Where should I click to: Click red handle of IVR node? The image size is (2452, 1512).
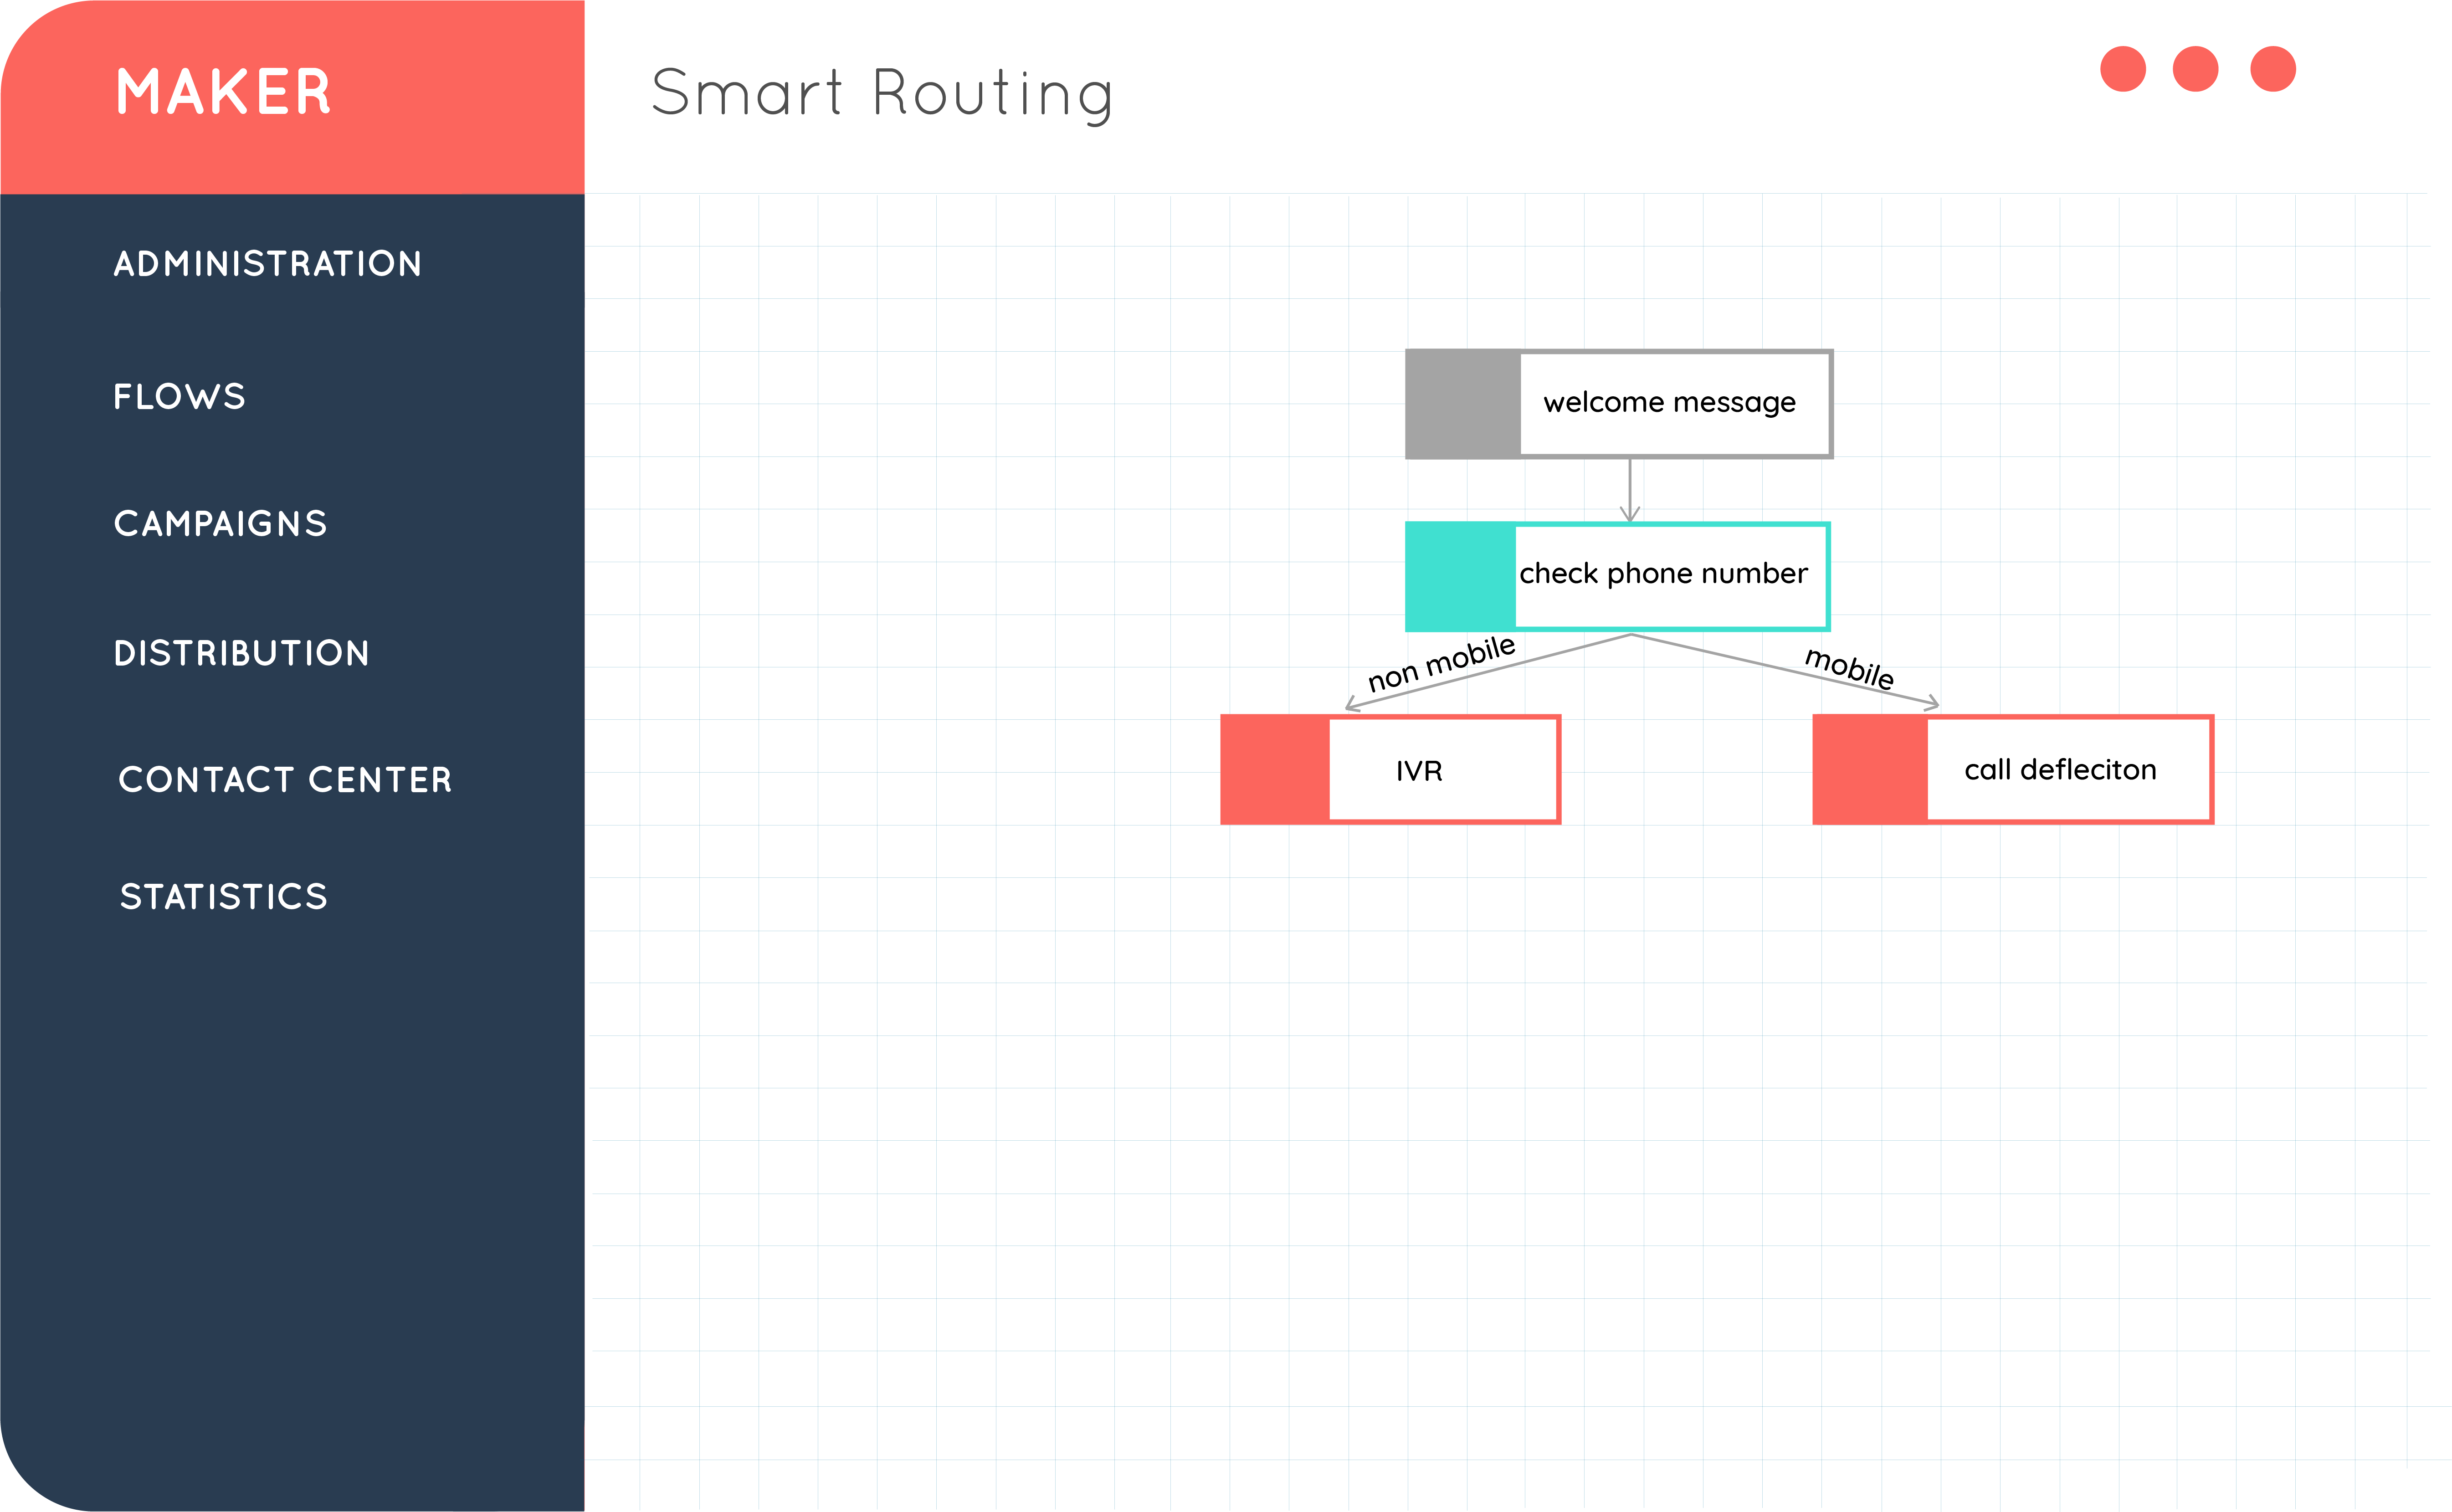click(x=1275, y=770)
